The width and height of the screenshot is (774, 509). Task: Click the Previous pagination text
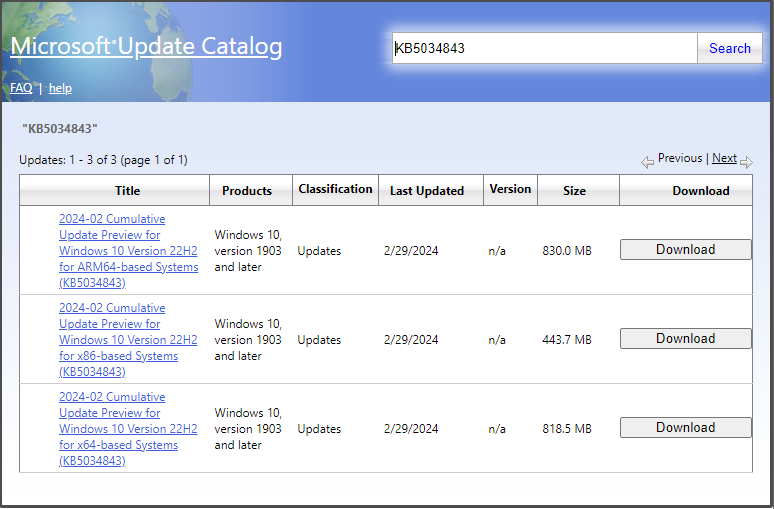[680, 158]
